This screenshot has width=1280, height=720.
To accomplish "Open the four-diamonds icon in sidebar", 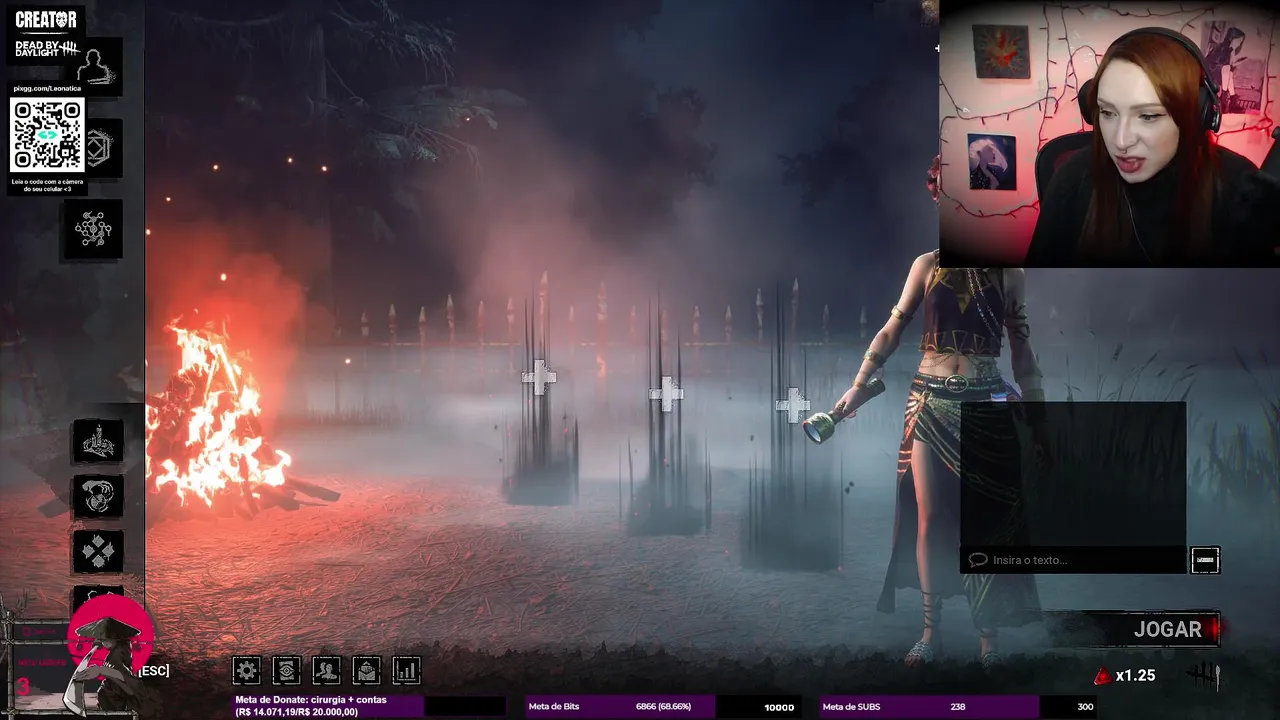I will [x=98, y=551].
